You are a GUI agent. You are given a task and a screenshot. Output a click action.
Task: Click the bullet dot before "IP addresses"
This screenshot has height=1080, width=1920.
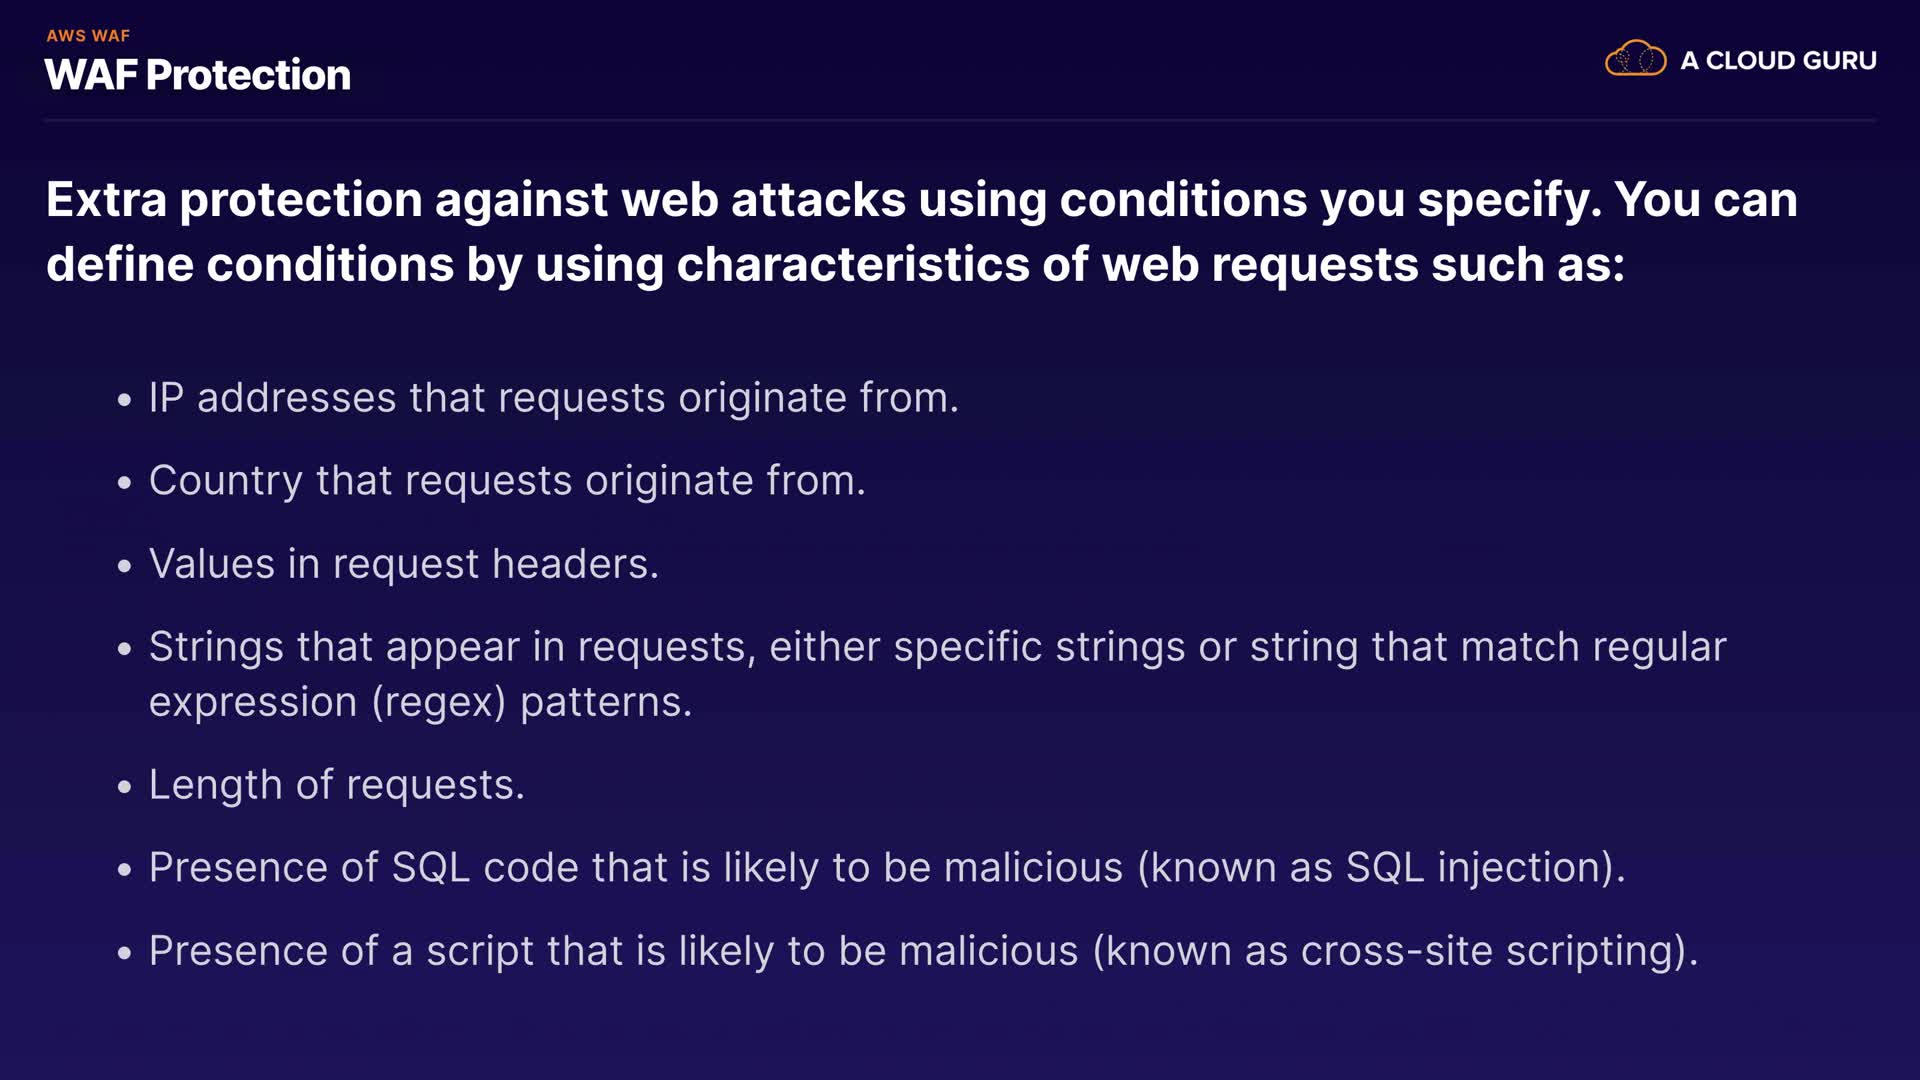(124, 400)
